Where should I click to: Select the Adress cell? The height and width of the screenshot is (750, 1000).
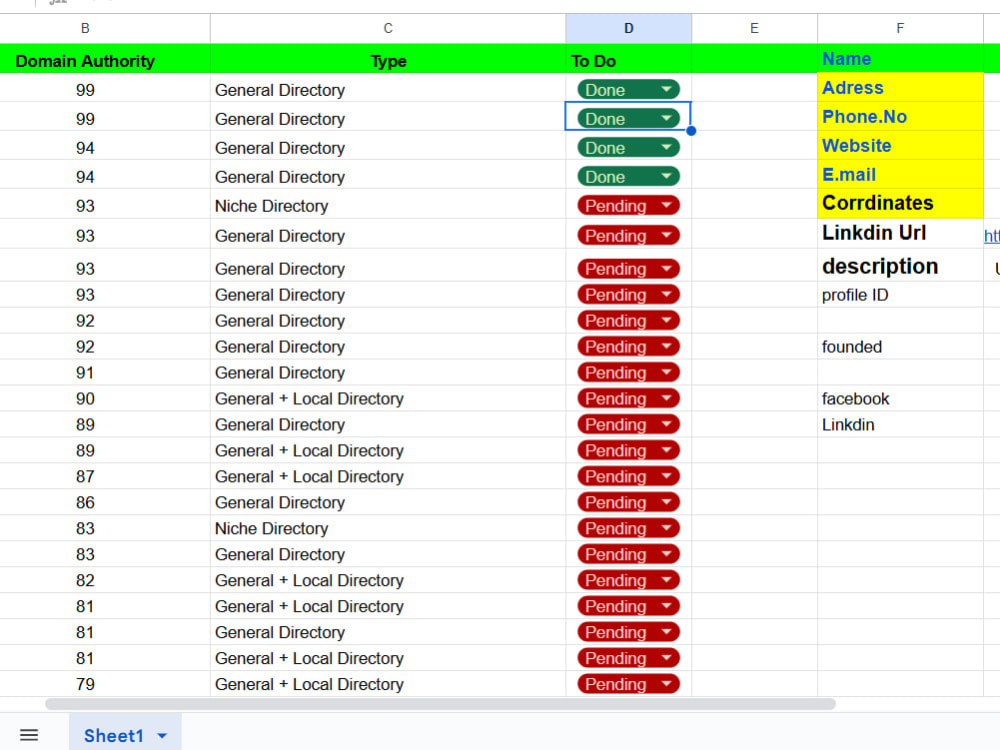900,87
